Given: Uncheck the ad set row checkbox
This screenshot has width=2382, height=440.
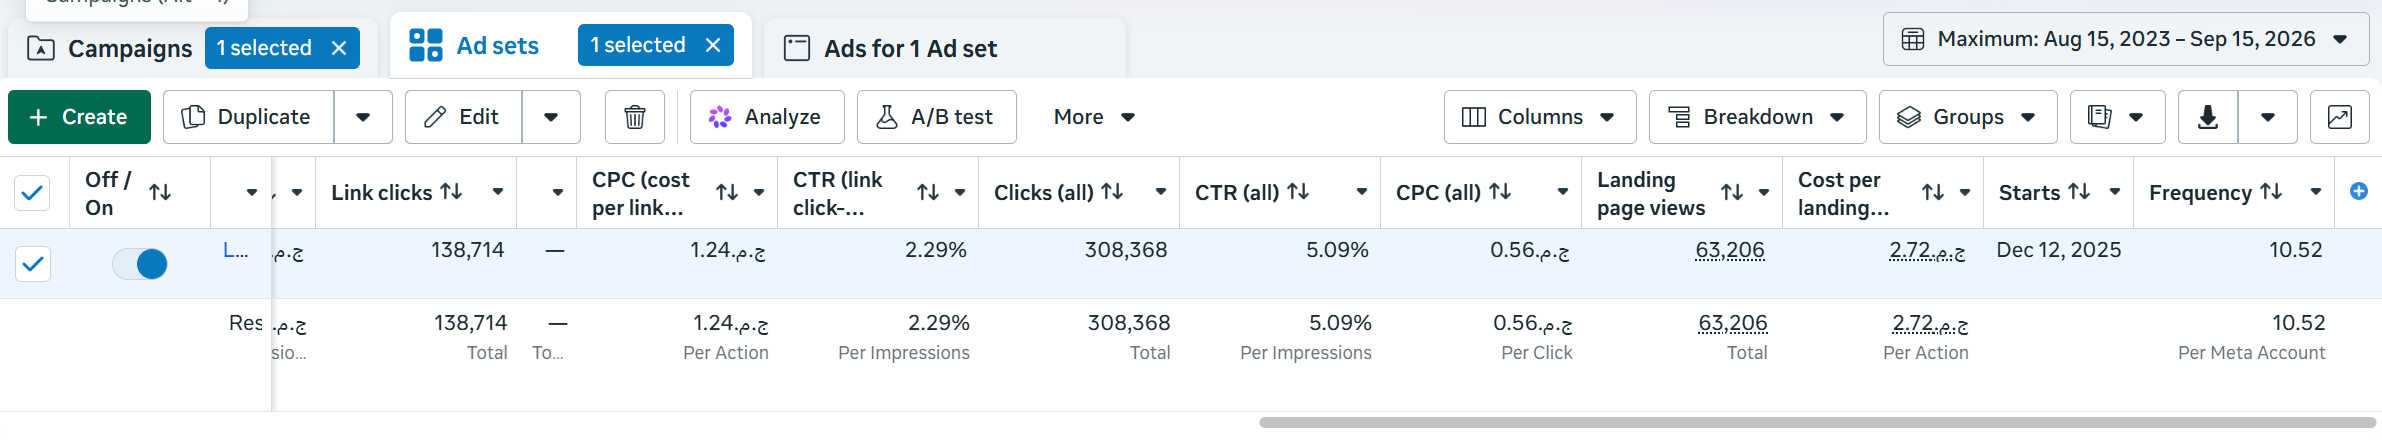Looking at the screenshot, I should [33, 264].
